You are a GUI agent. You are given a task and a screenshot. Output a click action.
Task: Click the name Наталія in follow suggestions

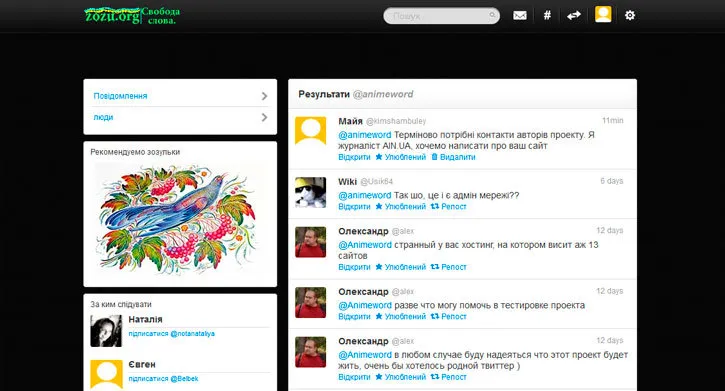(x=145, y=319)
